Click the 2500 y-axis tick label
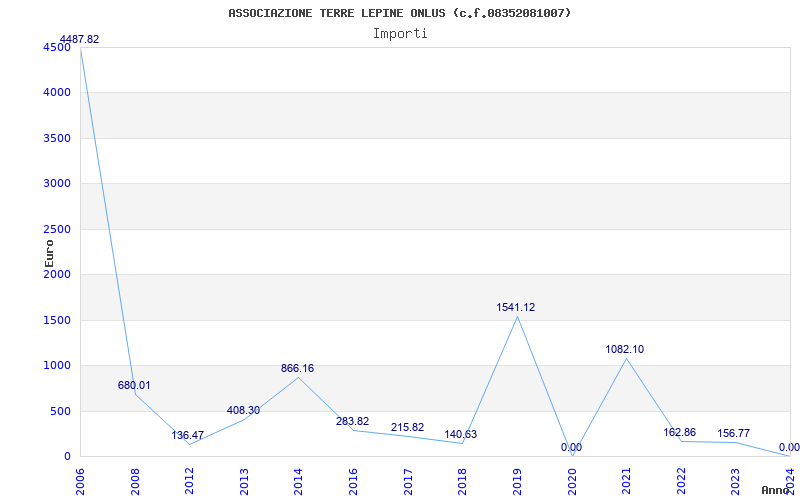Viewport: 800px width, 500px height. pos(57,230)
